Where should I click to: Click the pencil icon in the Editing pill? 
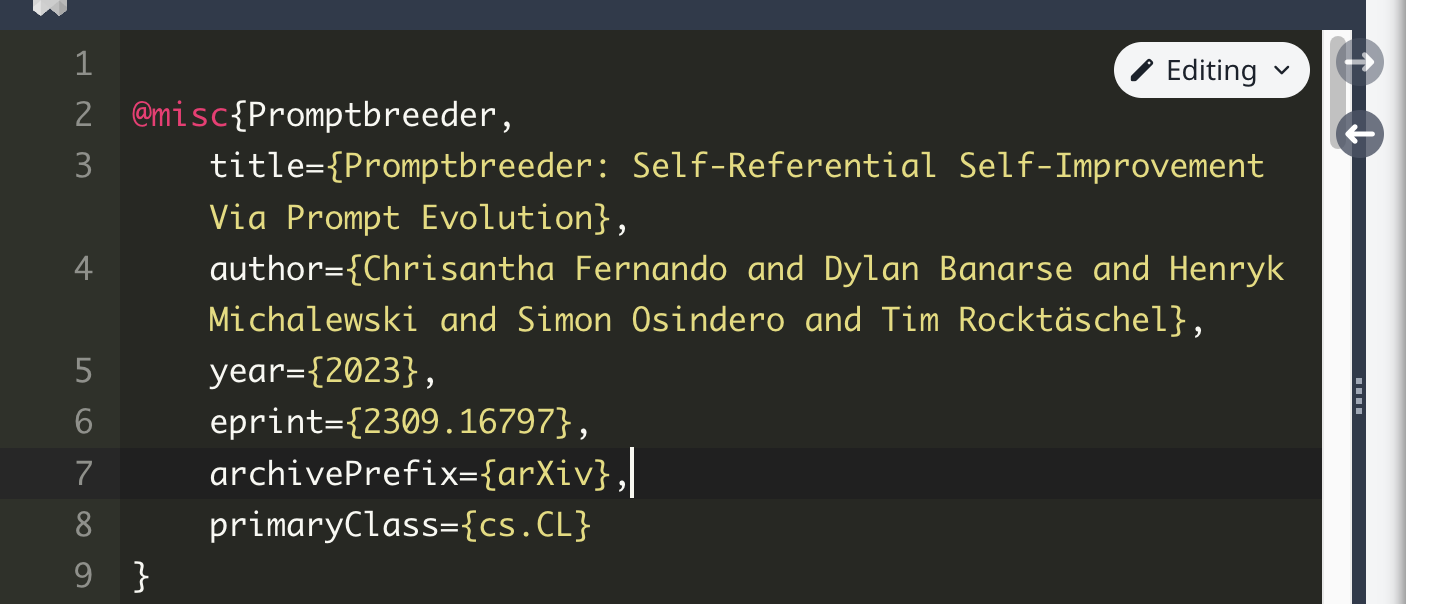pos(1141,71)
